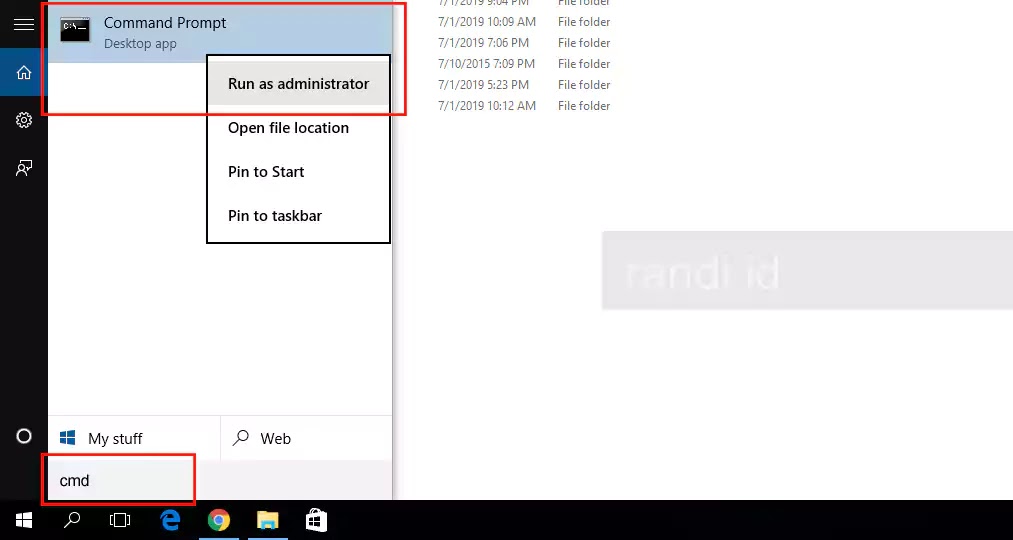Filter results by Web
1013x540 pixels.
(x=306, y=439)
